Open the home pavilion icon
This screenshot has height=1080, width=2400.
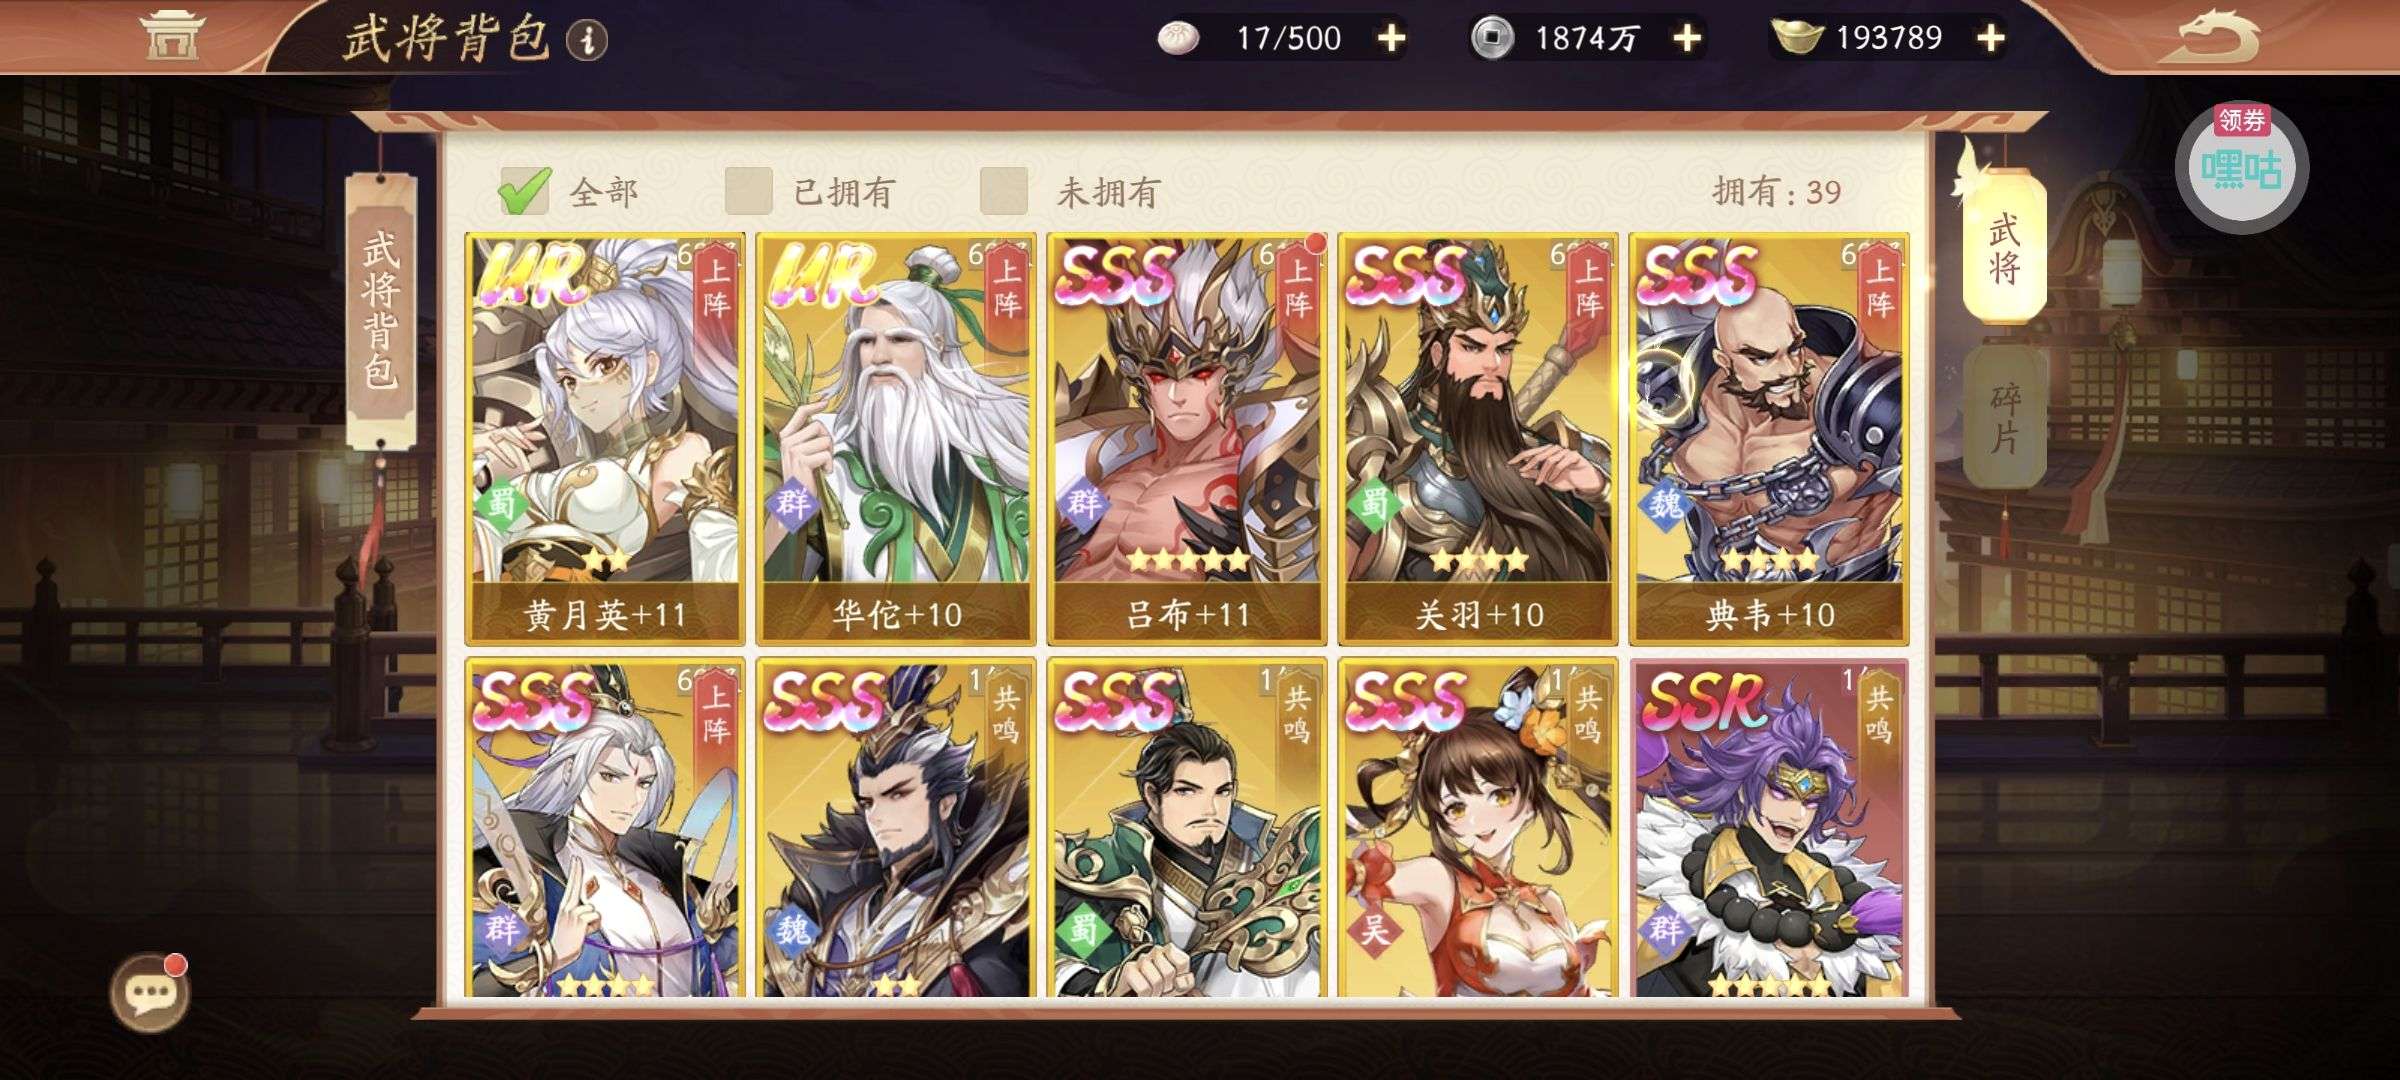click(x=172, y=36)
